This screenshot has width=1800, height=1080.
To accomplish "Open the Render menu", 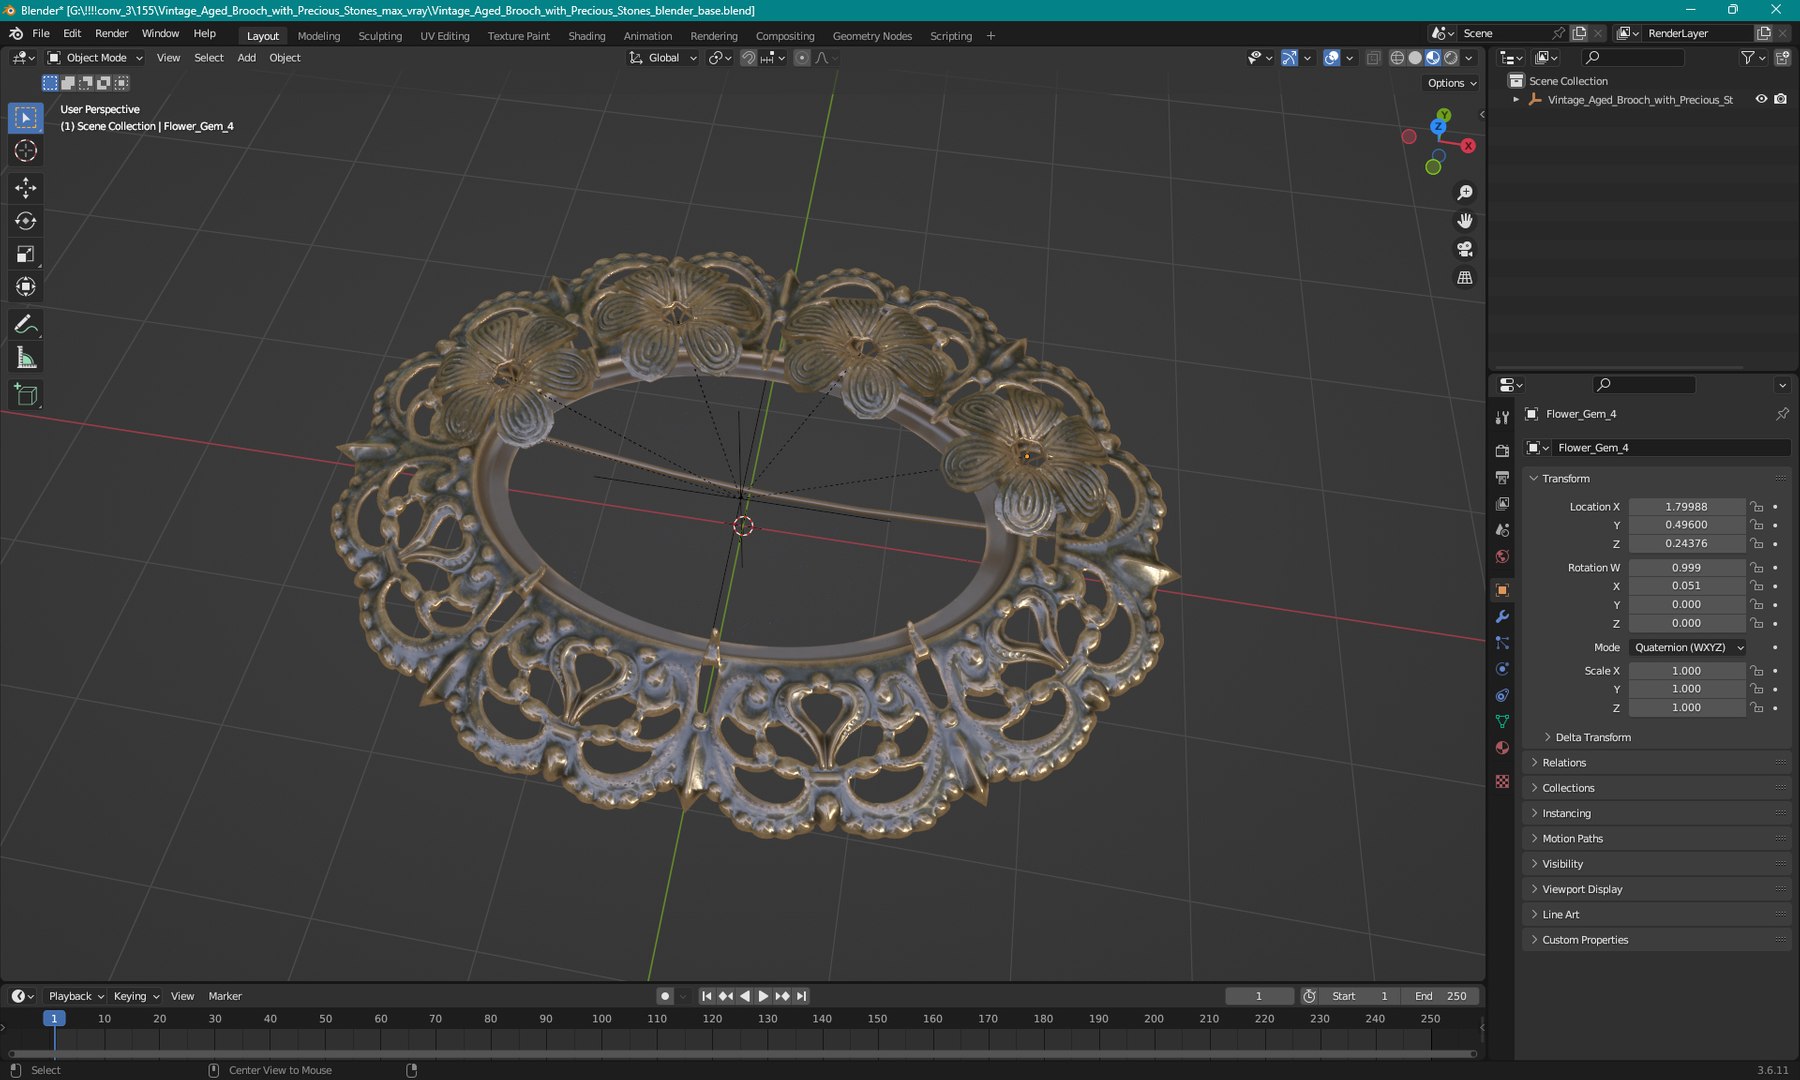I will tap(112, 33).
